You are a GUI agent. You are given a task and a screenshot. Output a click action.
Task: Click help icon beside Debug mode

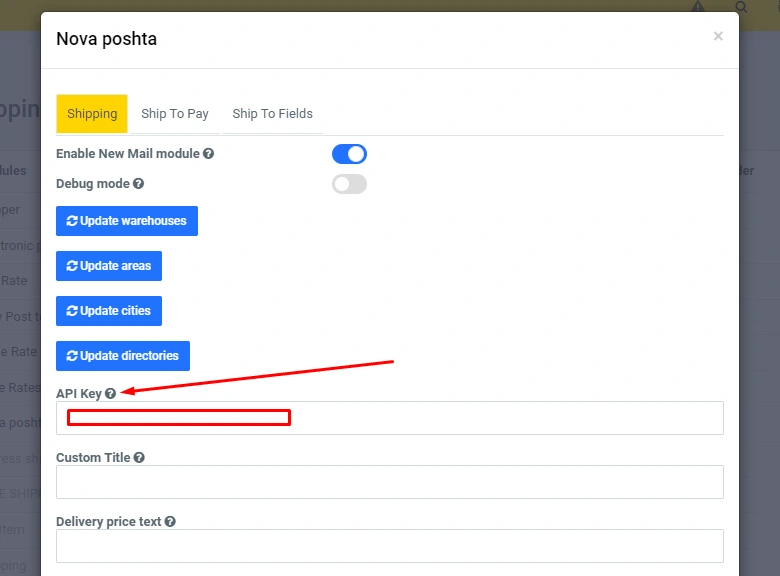pyautogui.click(x=139, y=184)
